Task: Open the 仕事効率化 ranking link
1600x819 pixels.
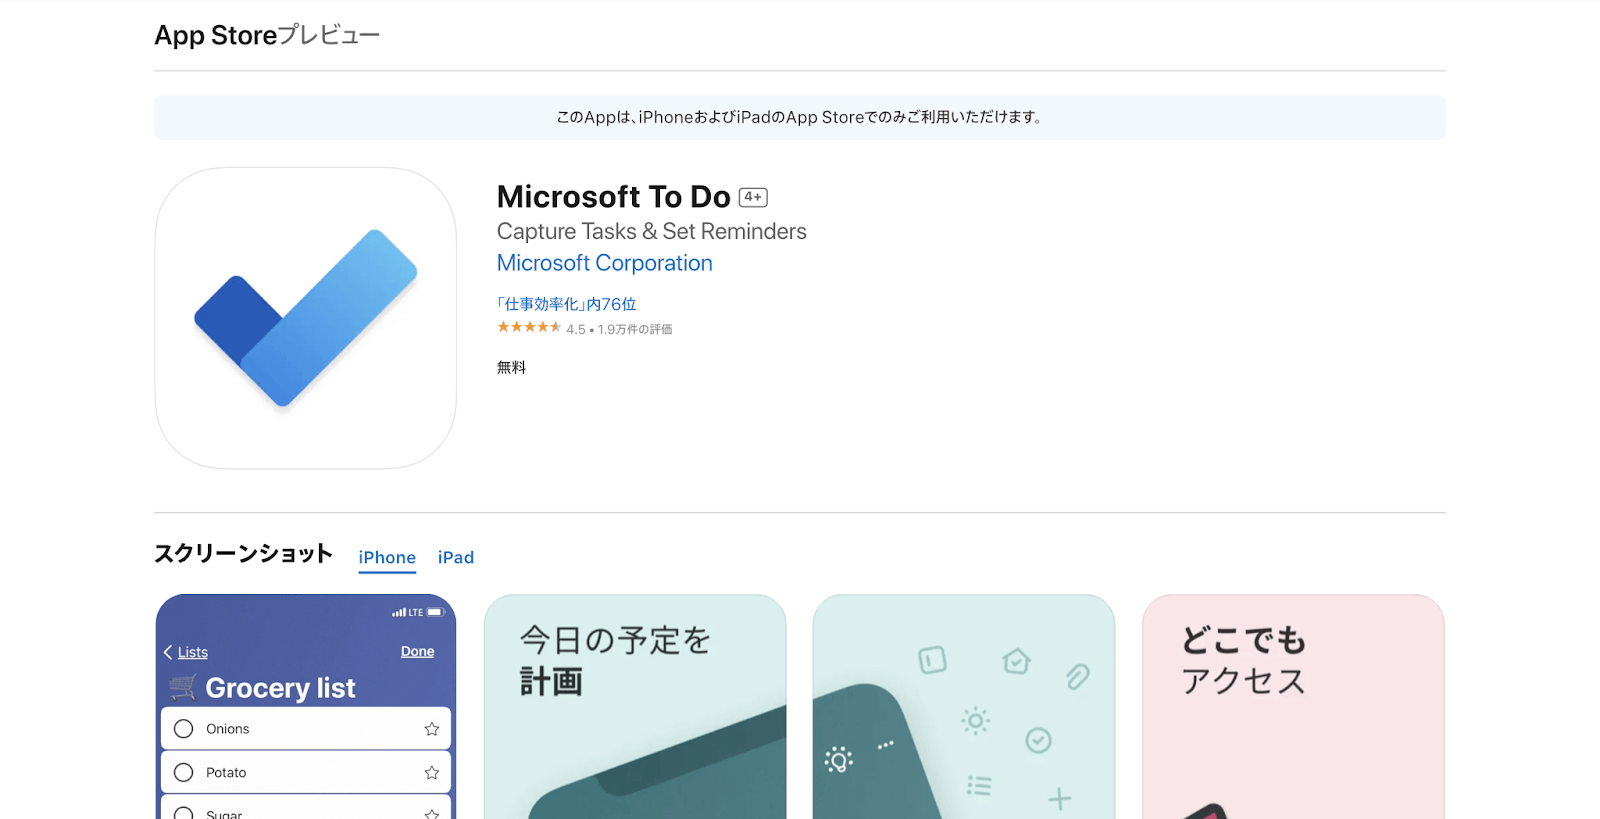Action: pyautogui.click(x=566, y=304)
